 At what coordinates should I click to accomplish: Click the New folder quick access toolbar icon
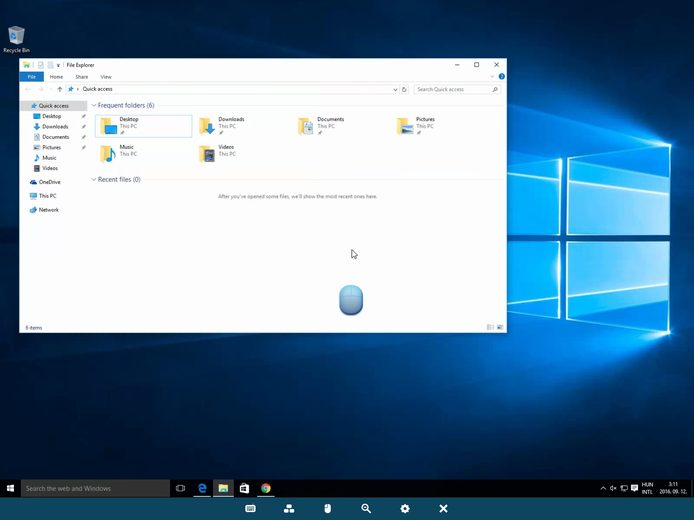[x=50, y=65]
